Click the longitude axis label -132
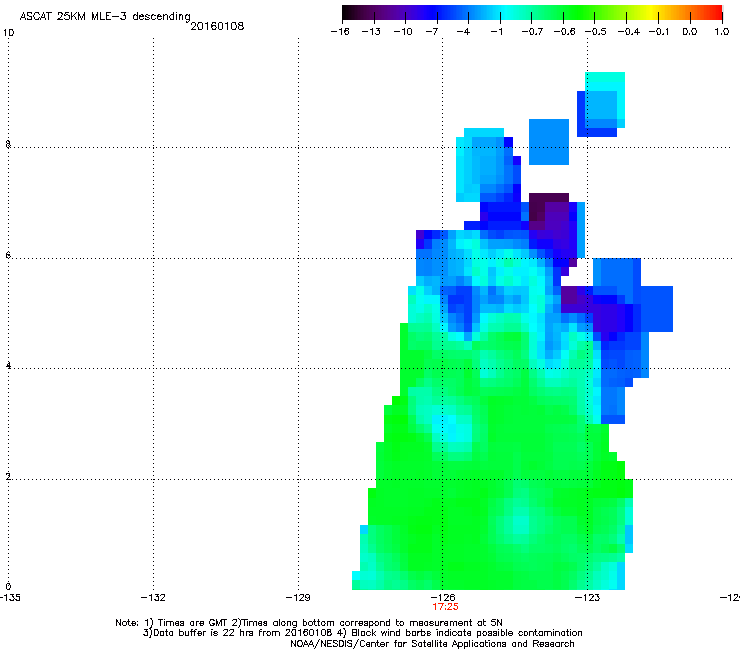Viewport: 740px width, 650px height. (153, 598)
